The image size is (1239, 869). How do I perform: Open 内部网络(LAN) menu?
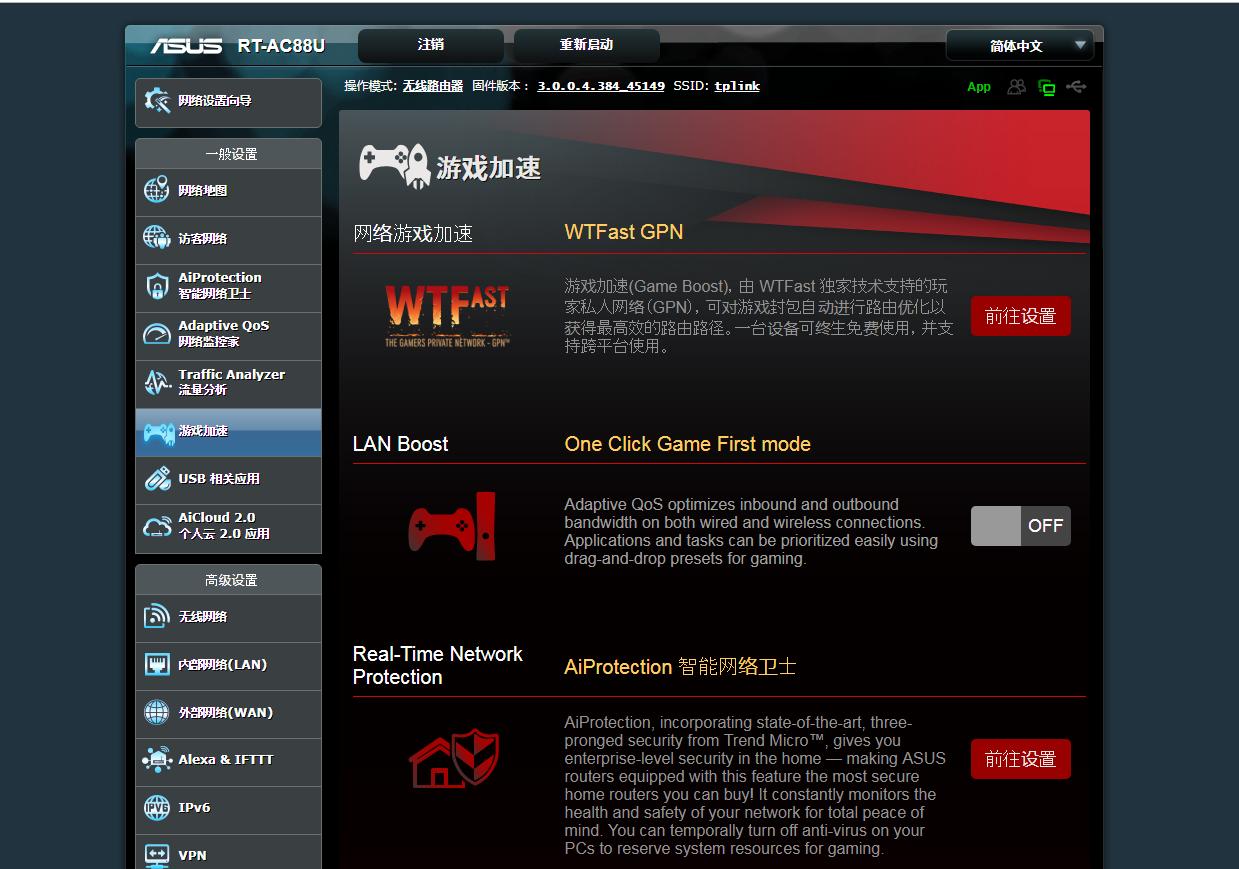click(x=228, y=665)
